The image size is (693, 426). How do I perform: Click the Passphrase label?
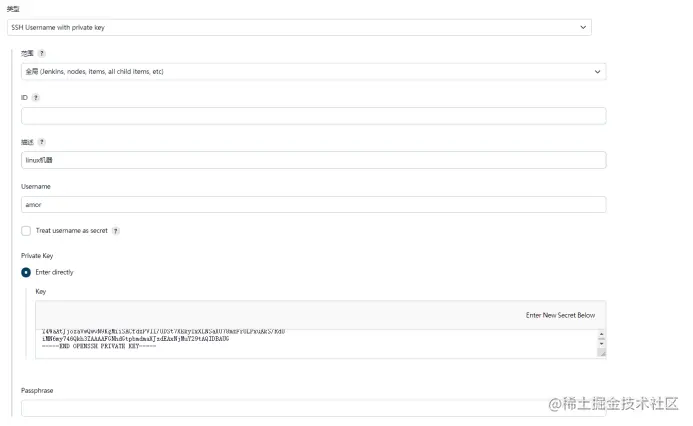pyautogui.click(x=37, y=391)
